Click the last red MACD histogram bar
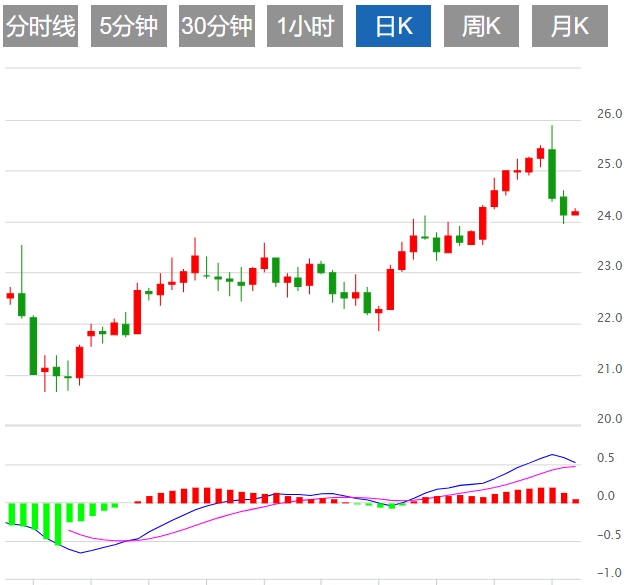Viewport: 640px width, 585px height. [x=576, y=501]
